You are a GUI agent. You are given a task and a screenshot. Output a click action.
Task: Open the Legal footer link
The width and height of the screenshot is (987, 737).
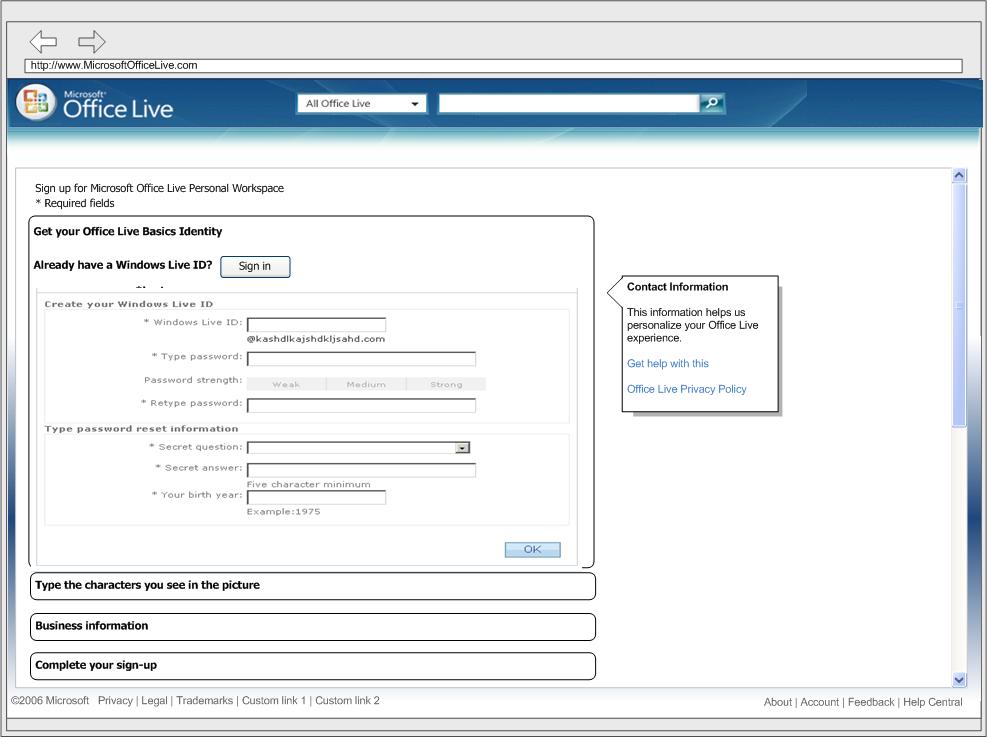point(154,700)
